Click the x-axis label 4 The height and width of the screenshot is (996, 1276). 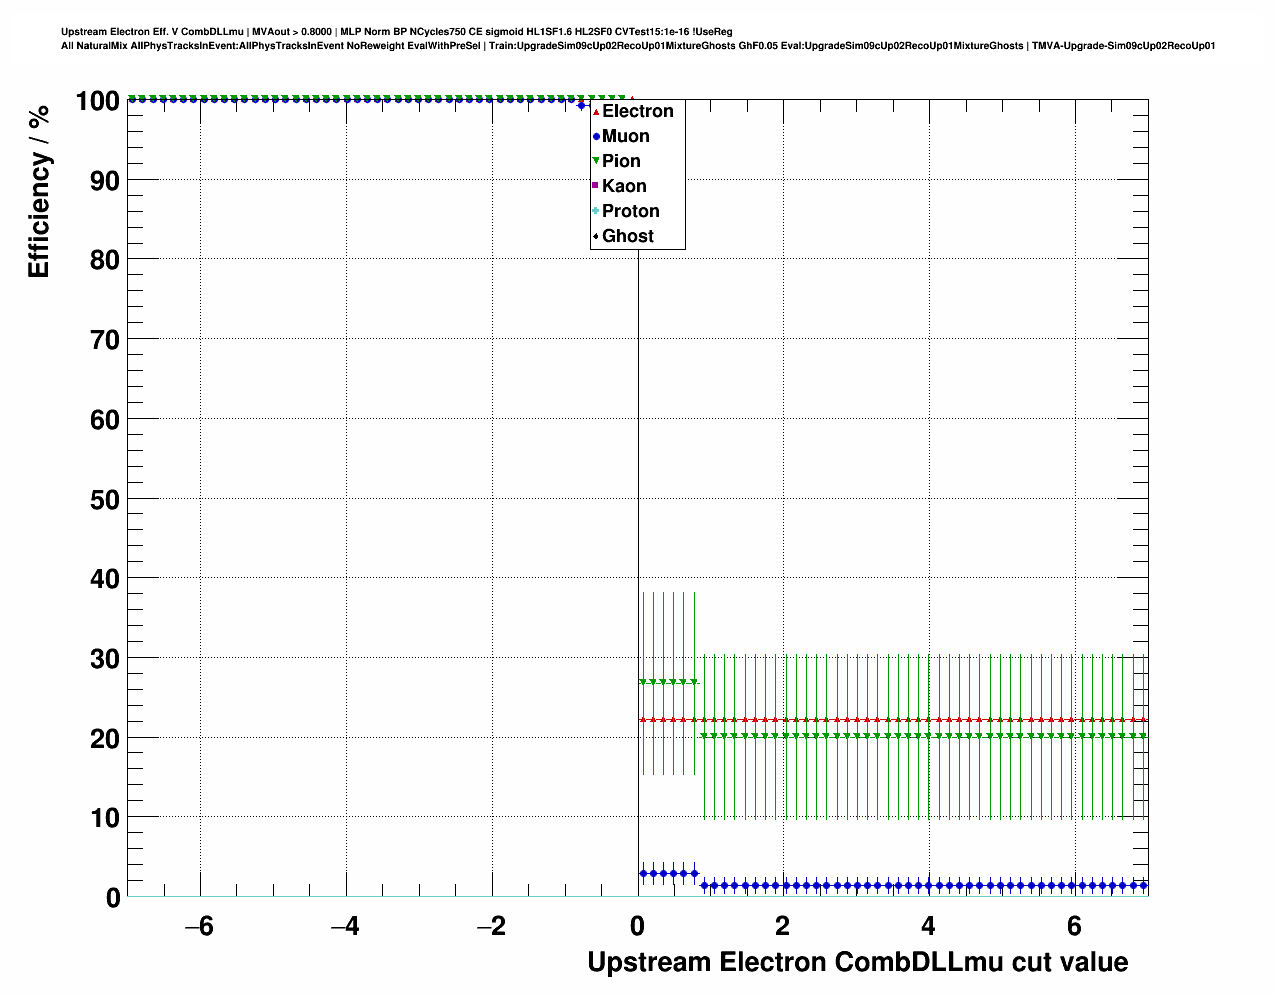point(928,926)
